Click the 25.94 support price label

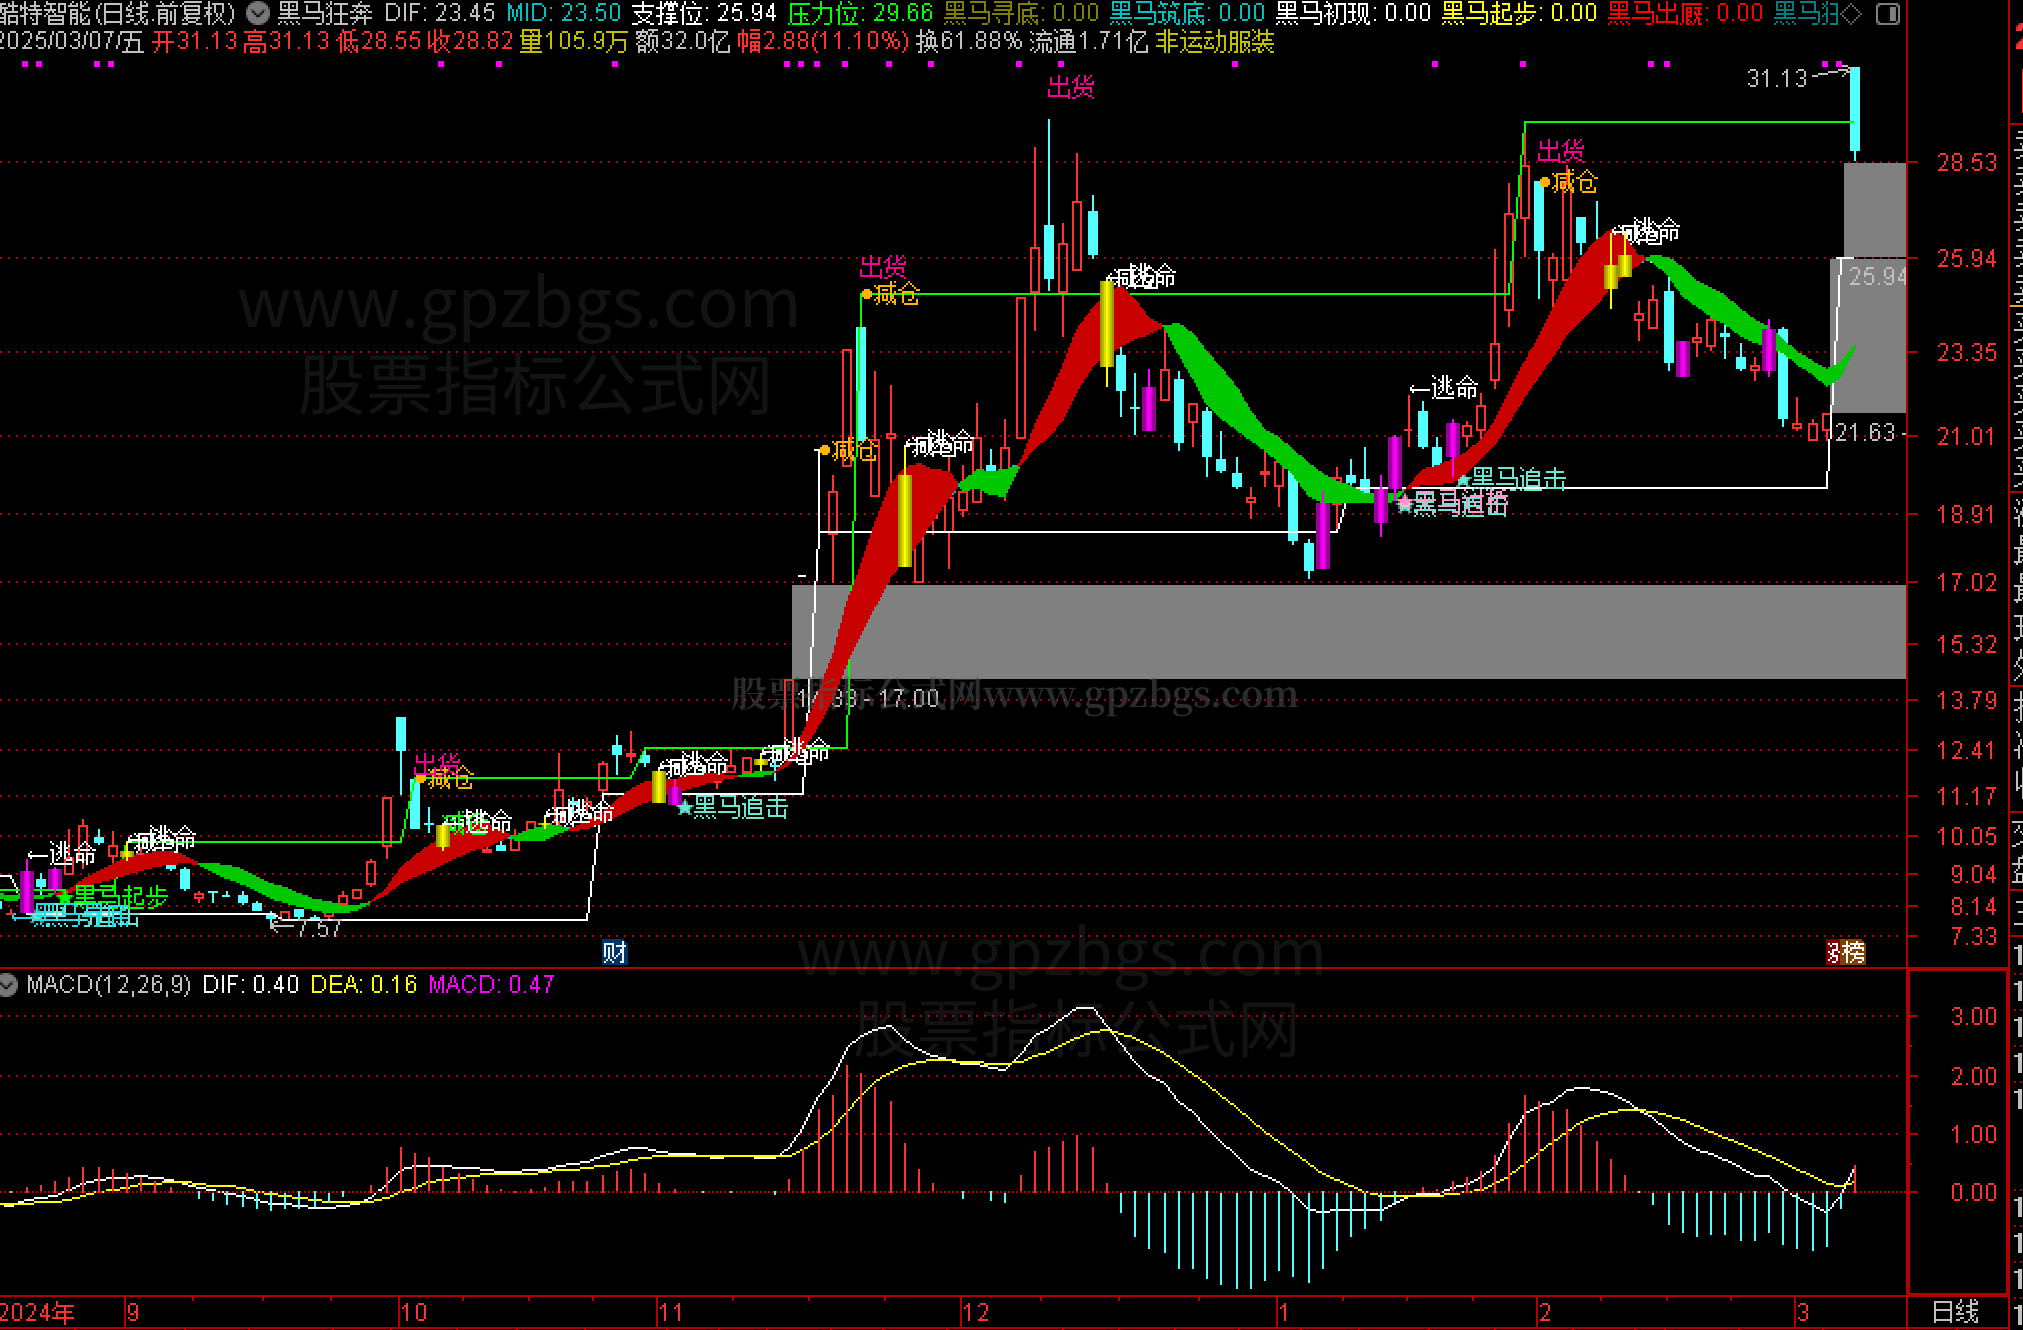pos(1876,276)
